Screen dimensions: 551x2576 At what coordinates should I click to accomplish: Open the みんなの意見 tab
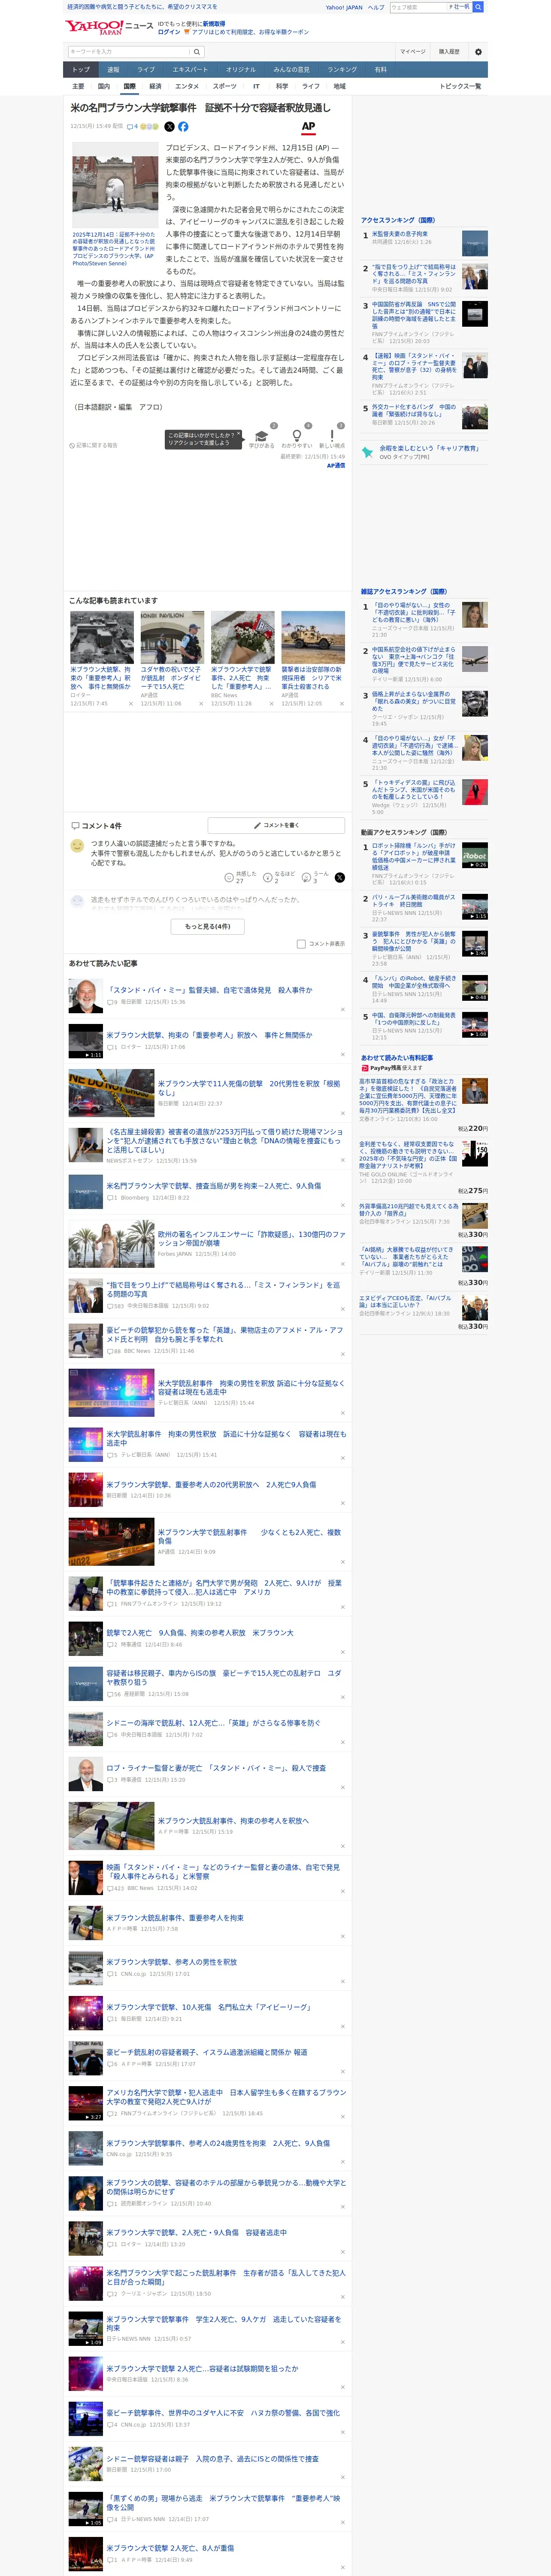291,69
